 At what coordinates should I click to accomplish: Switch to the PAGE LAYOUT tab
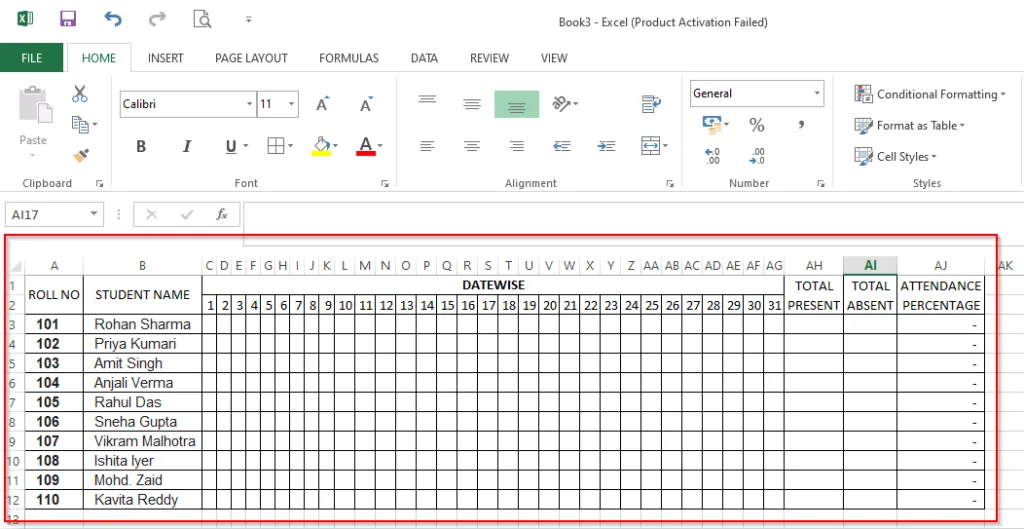pyautogui.click(x=251, y=58)
